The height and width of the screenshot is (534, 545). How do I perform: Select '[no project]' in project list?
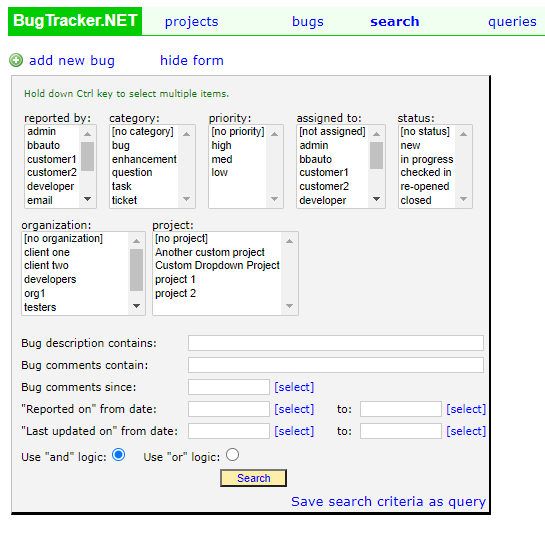pos(218,238)
